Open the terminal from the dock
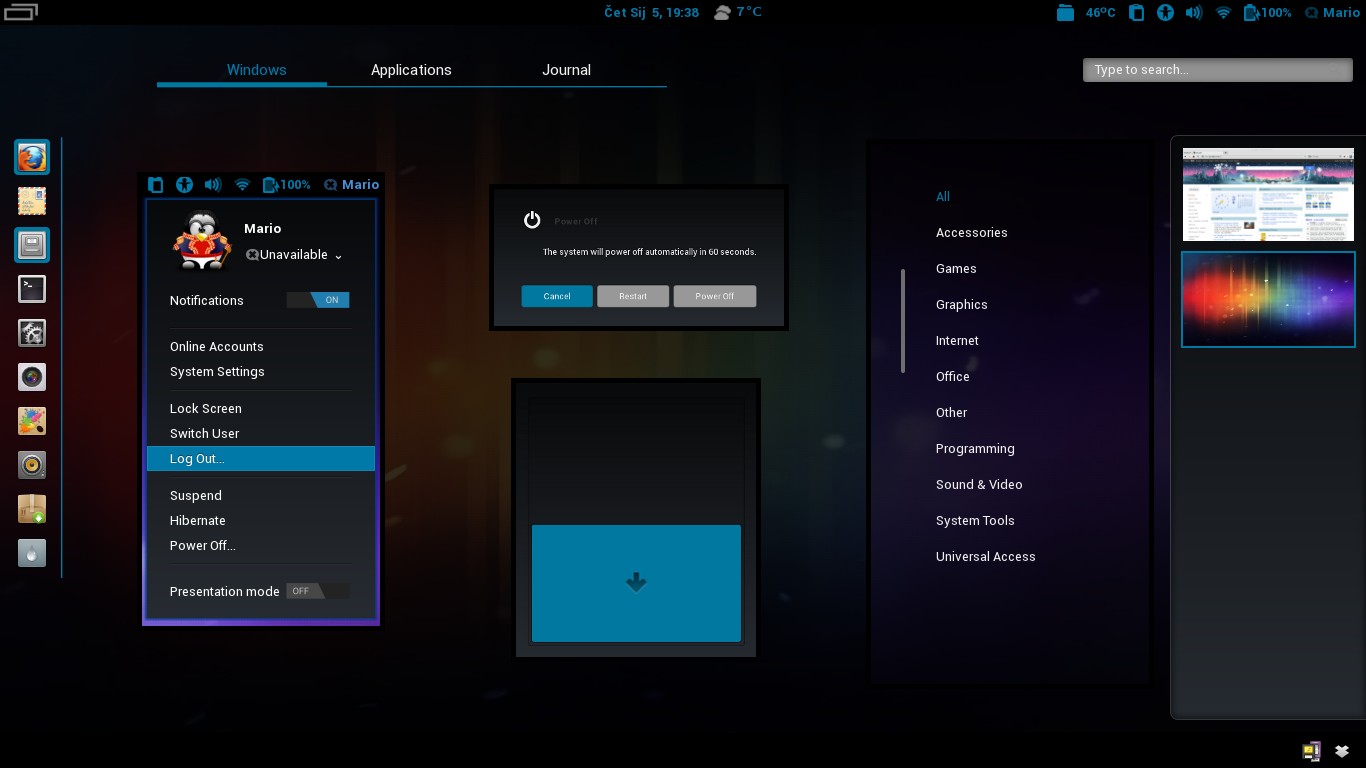Image resolution: width=1366 pixels, height=768 pixels. [31, 289]
